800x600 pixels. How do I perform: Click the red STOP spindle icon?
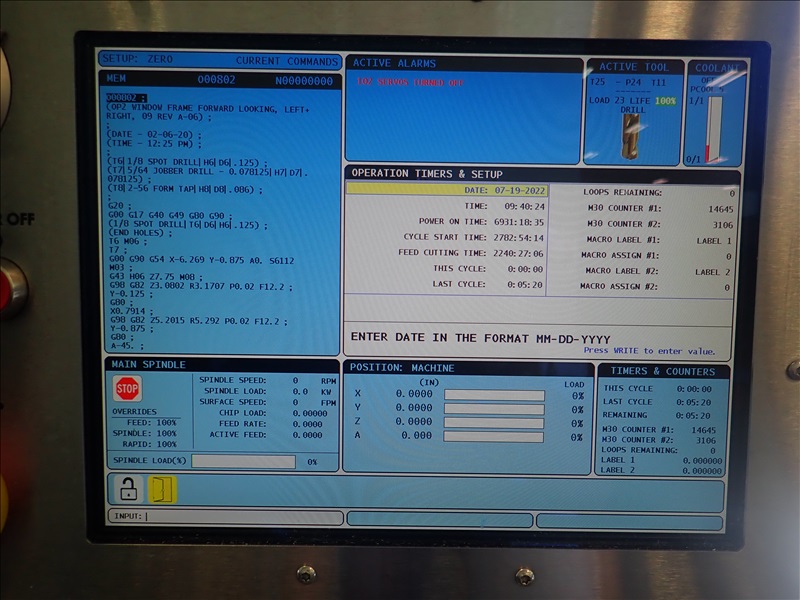(x=127, y=389)
